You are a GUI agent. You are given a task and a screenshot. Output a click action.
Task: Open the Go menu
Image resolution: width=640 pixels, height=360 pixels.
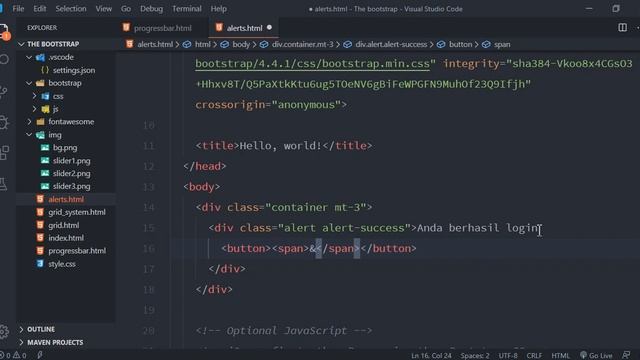[126, 9]
